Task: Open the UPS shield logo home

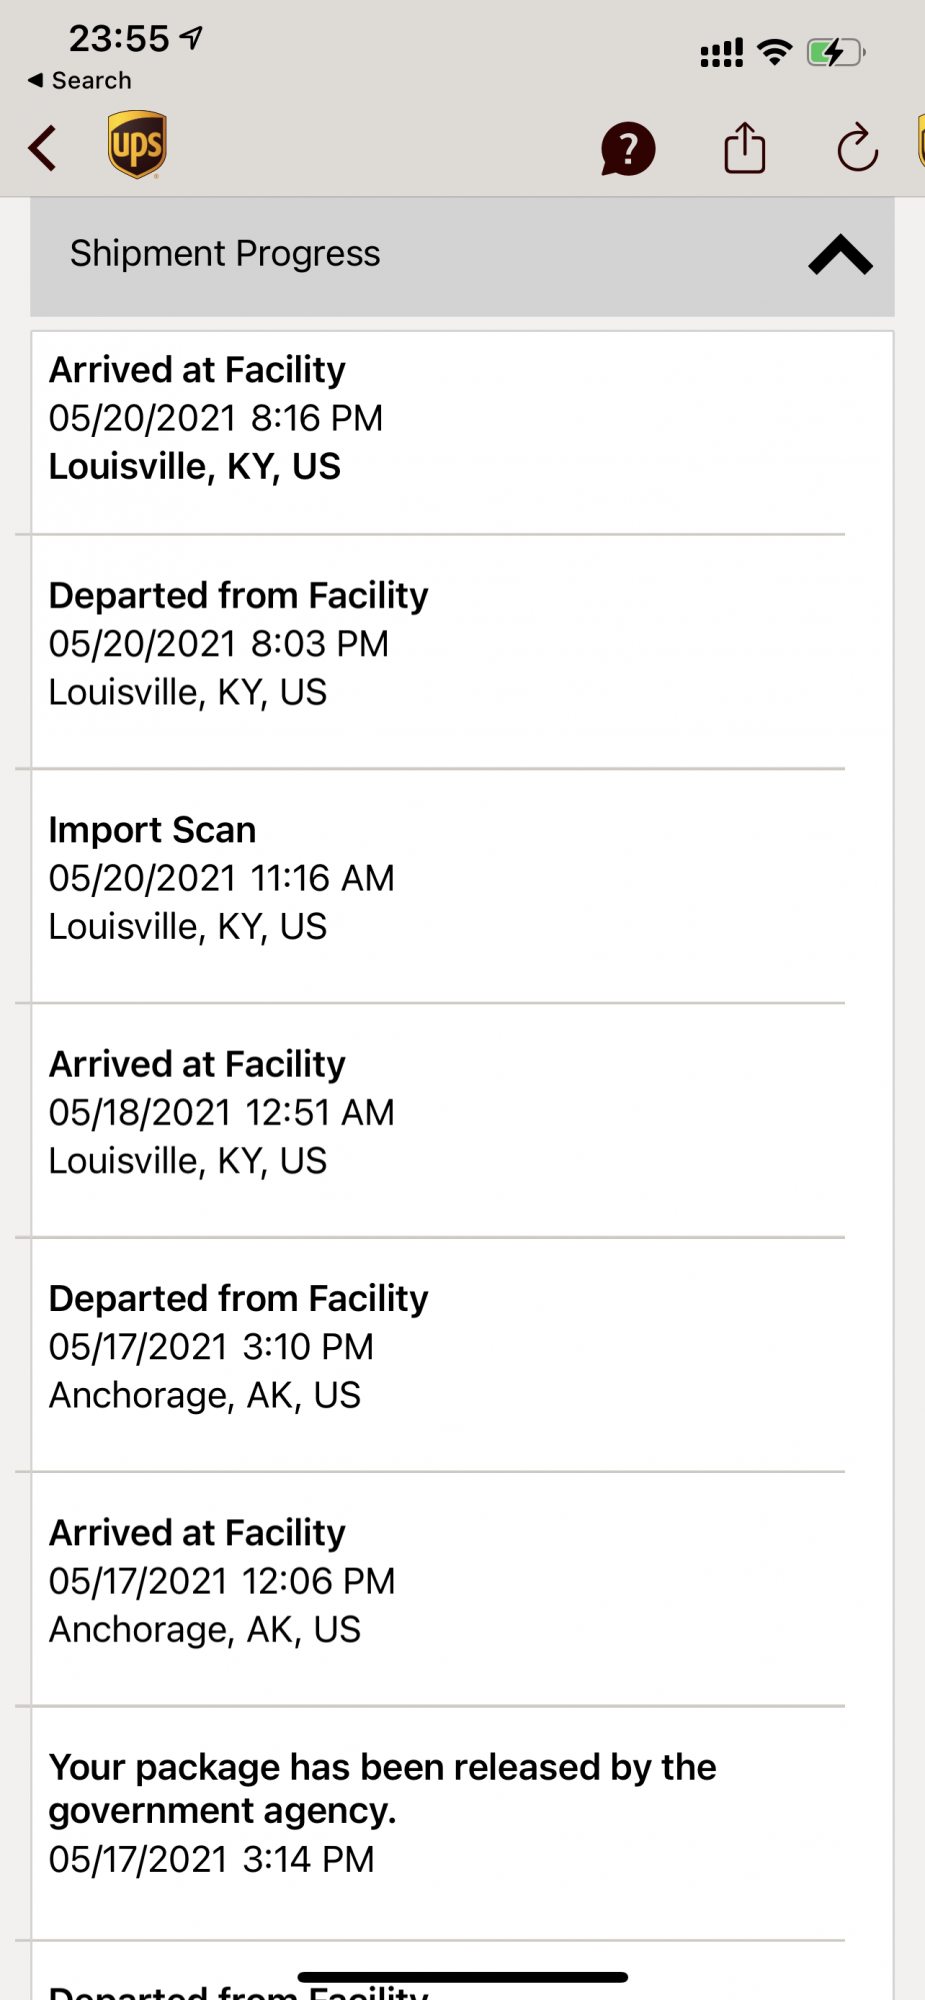Action: coord(137,145)
